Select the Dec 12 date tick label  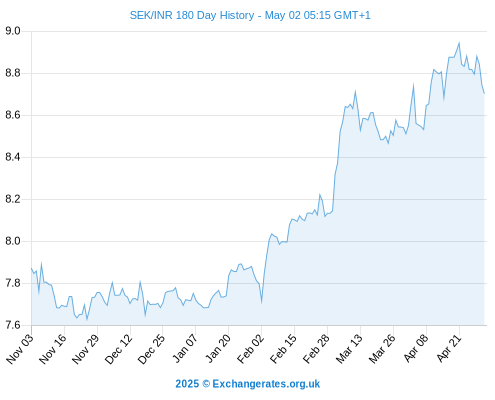pos(119,348)
